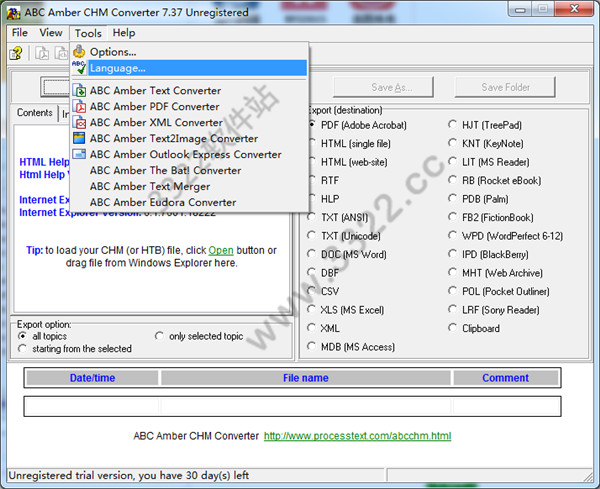Click the Outlook Express Converter icon
This screenshot has width=600, height=489.
(79, 154)
